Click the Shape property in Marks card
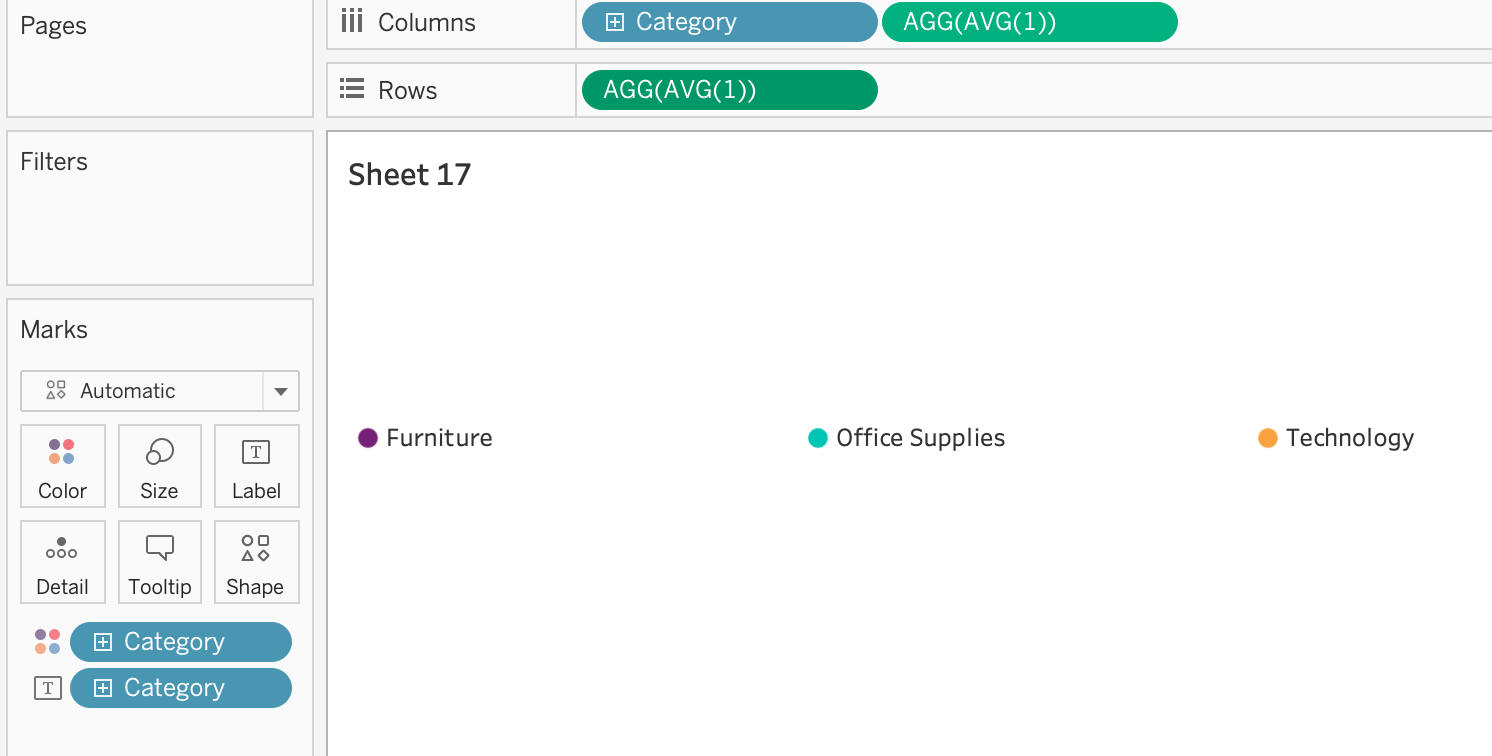 click(x=256, y=562)
